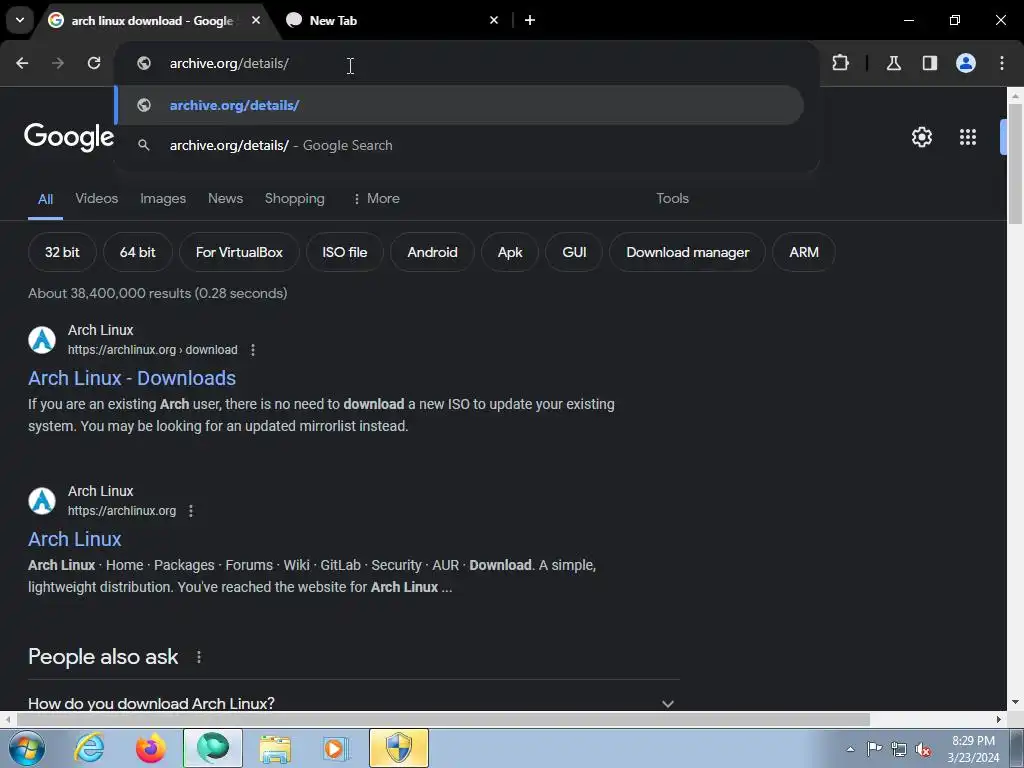This screenshot has width=1024, height=768.
Task: Open the 'Arch Linux' homepage result
Action: coord(75,539)
